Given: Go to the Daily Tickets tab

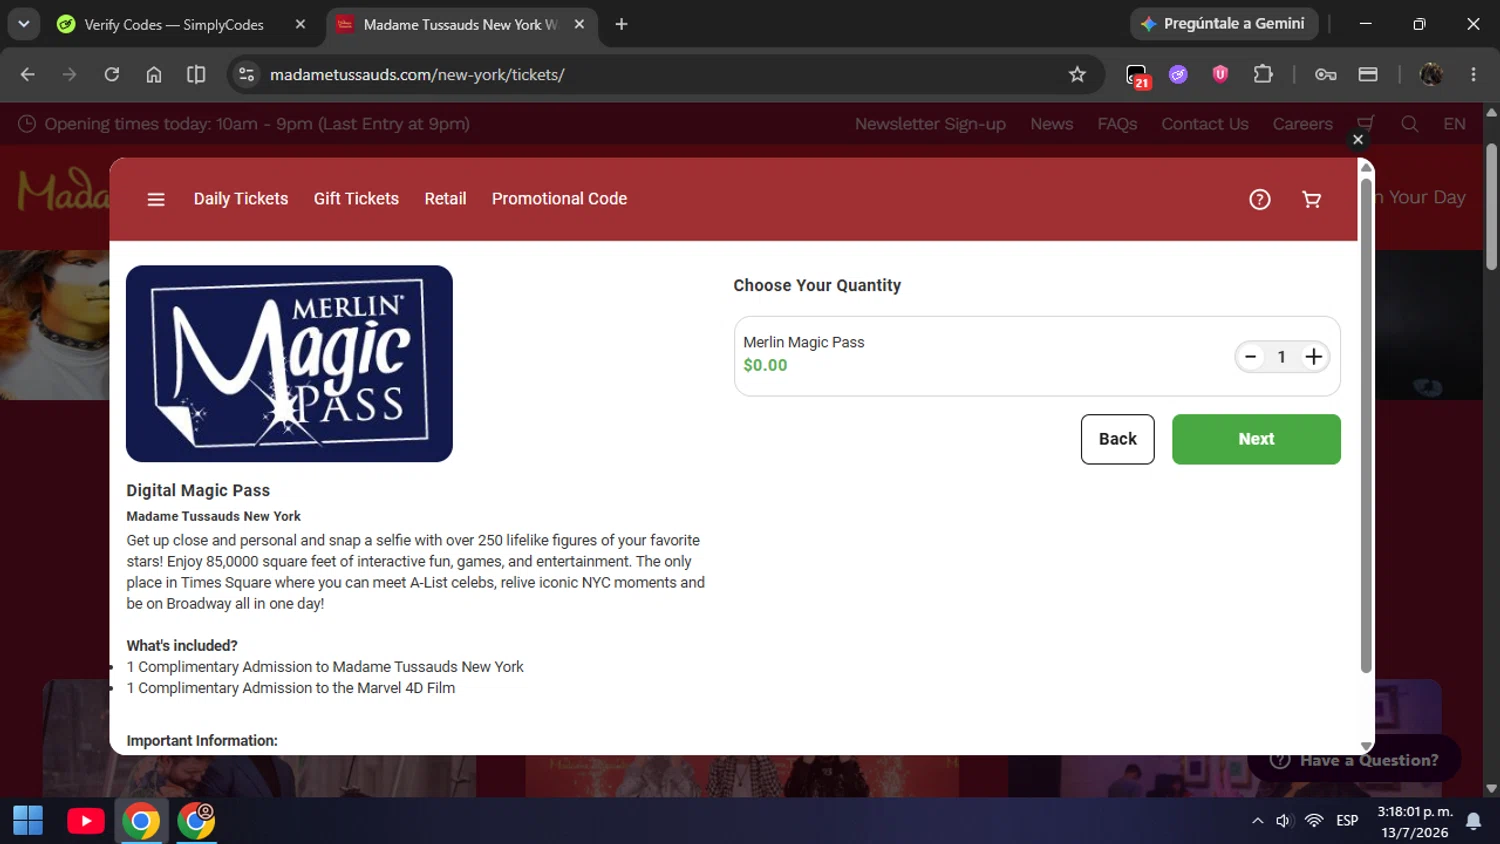Looking at the screenshot, I should pyautogui.click(x=241, y=199).
